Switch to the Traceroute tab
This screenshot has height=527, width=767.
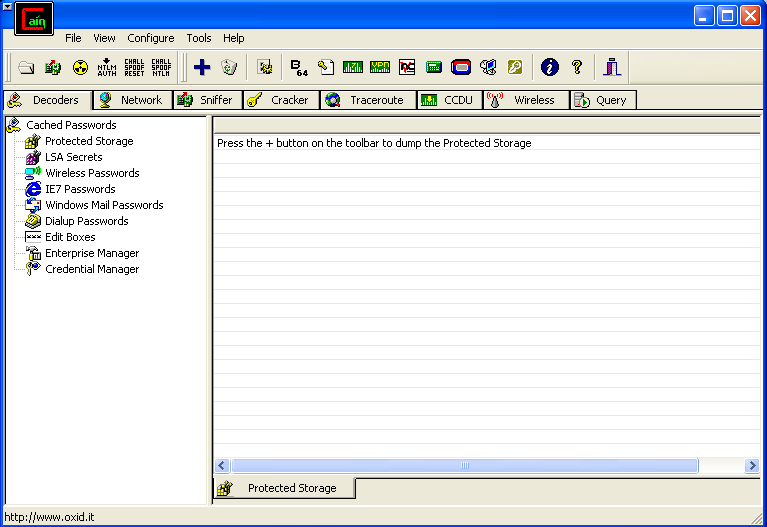[x=368, y=100]
